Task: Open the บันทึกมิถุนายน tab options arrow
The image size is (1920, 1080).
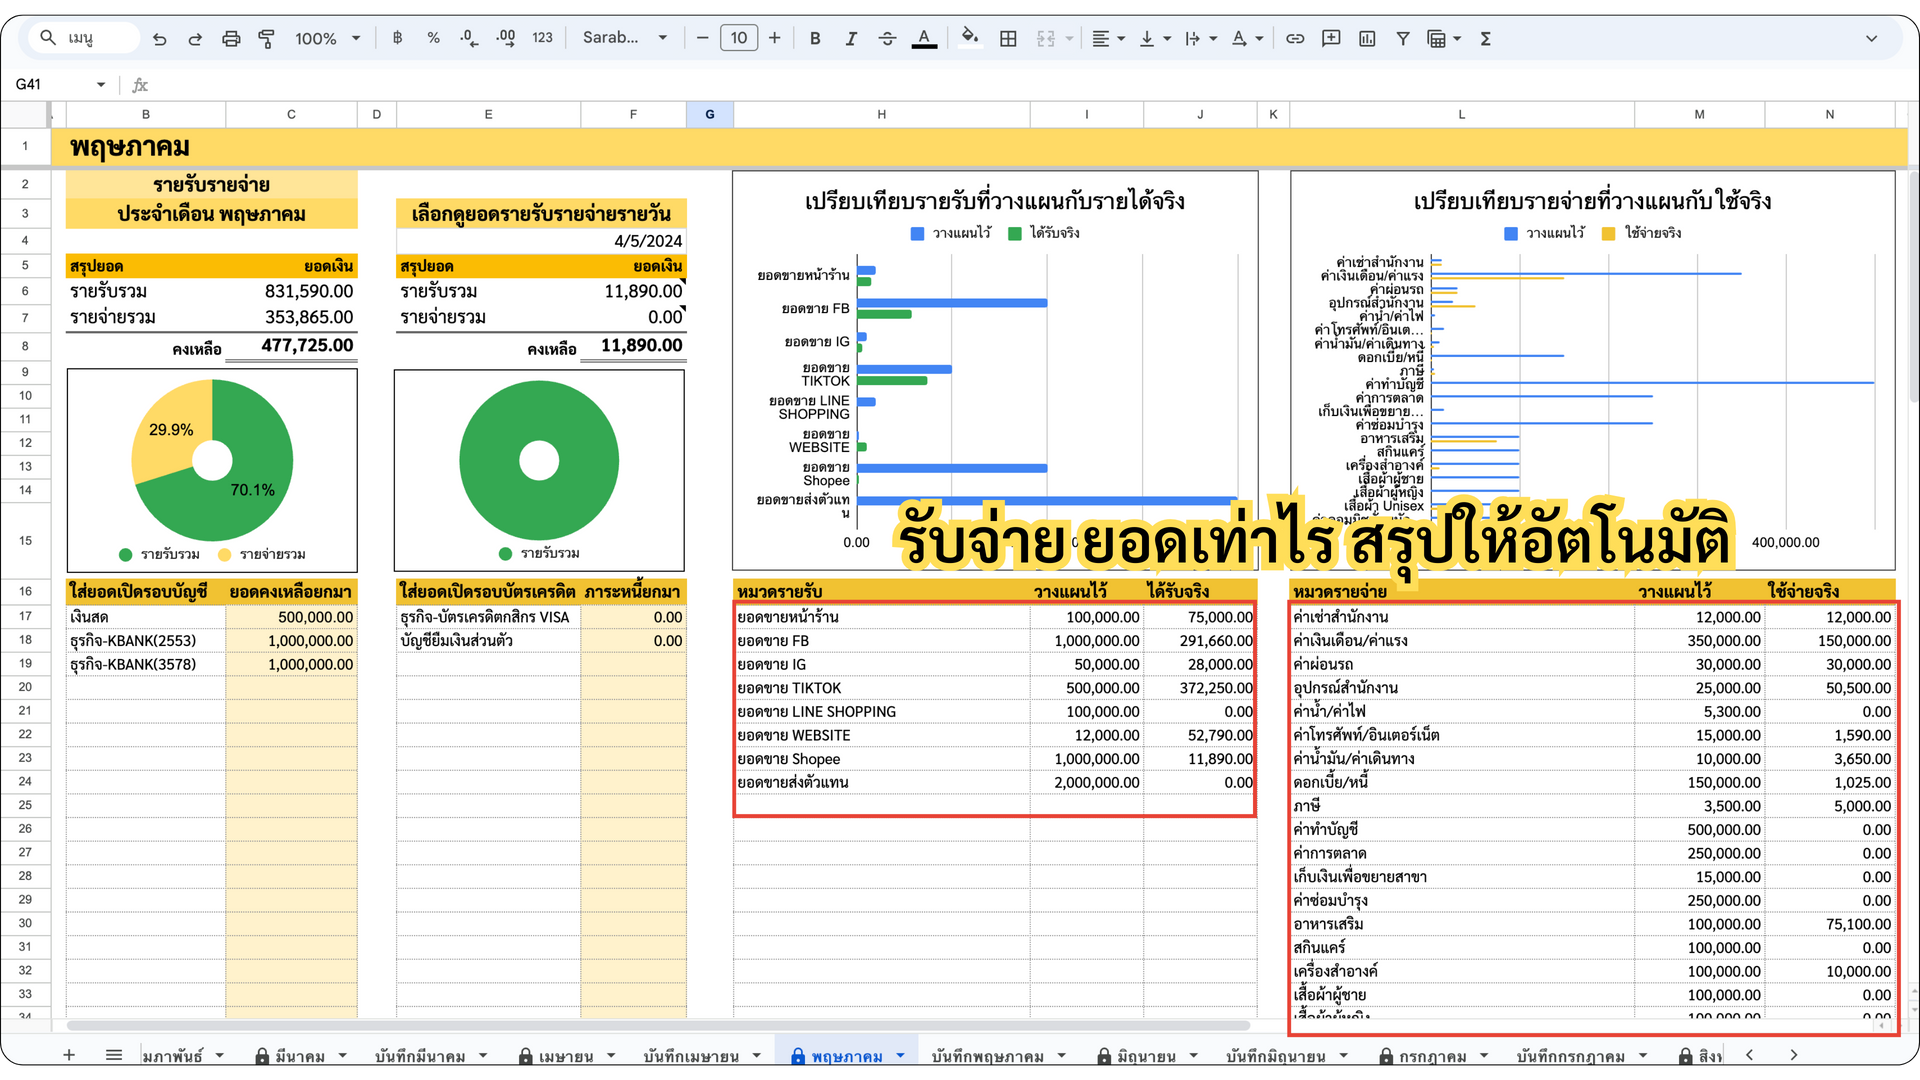Action: click(x=1343, y=1056)
